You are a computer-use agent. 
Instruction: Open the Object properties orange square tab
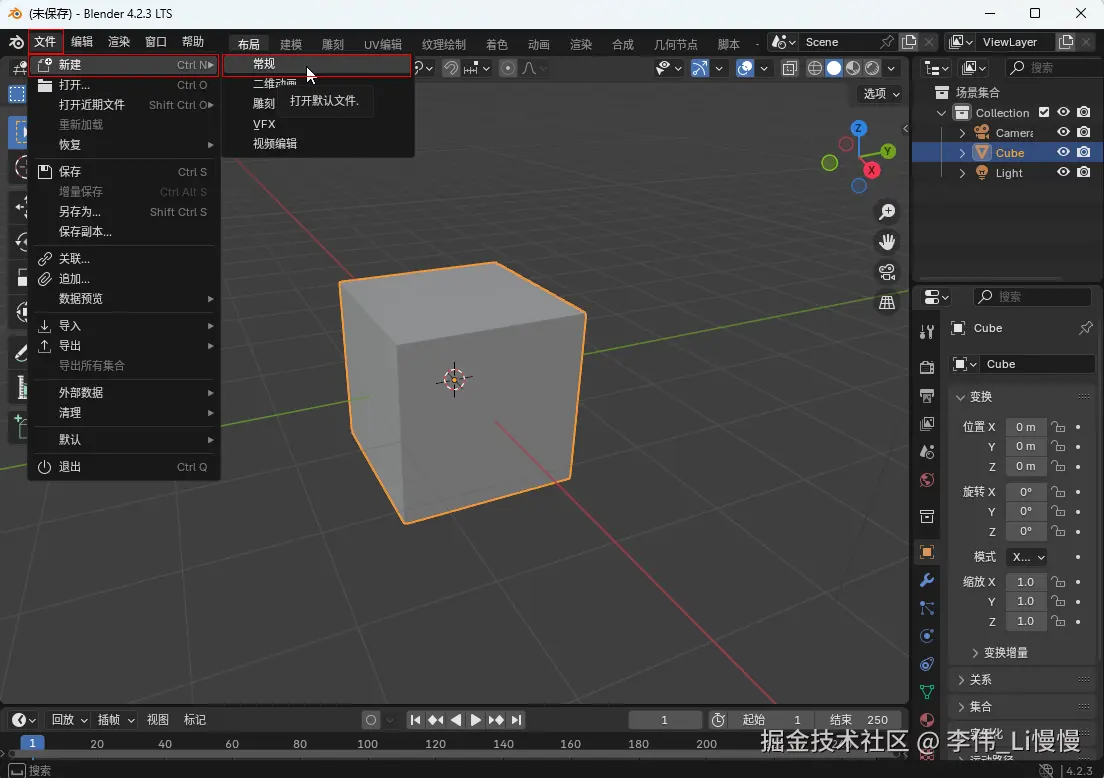927,552
